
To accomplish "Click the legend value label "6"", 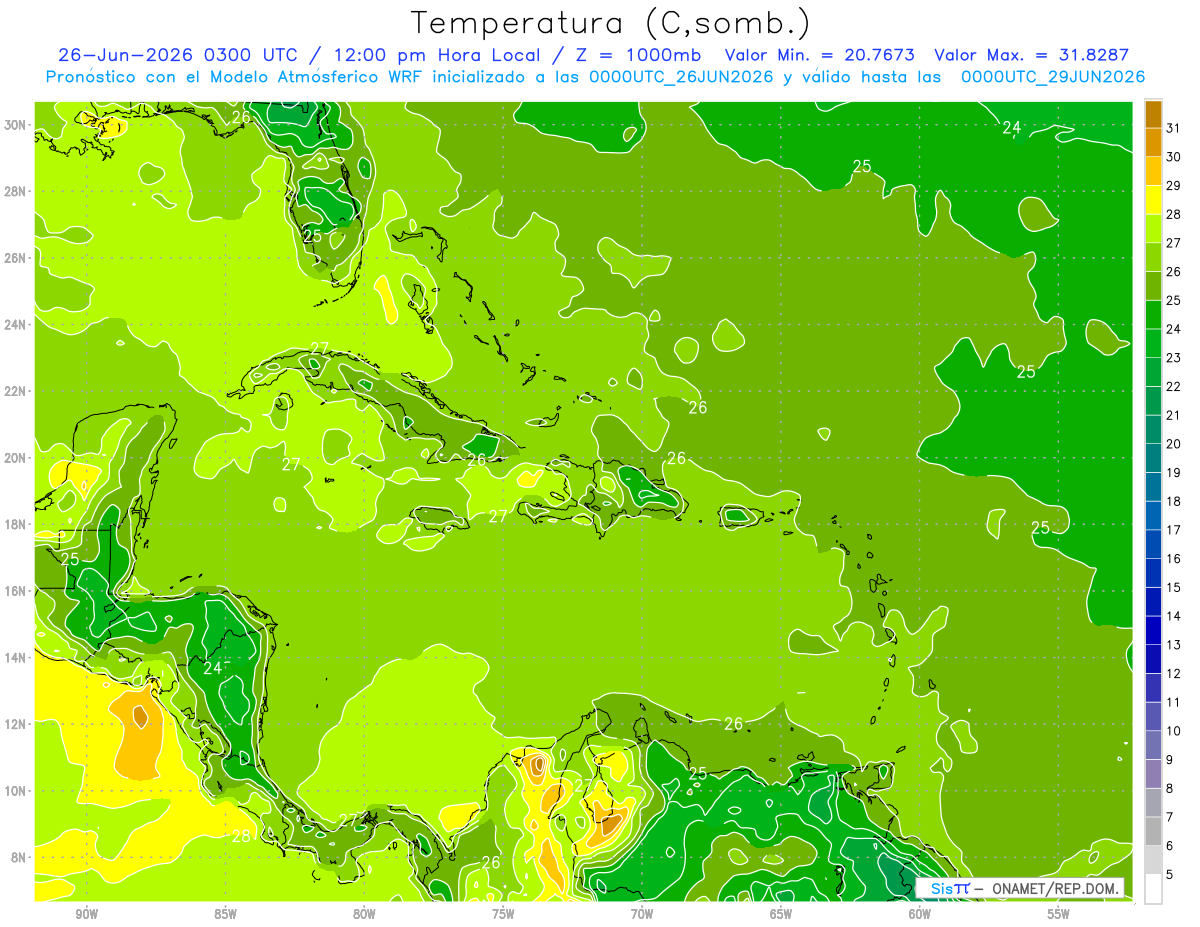I will (x=1170, y=847).
